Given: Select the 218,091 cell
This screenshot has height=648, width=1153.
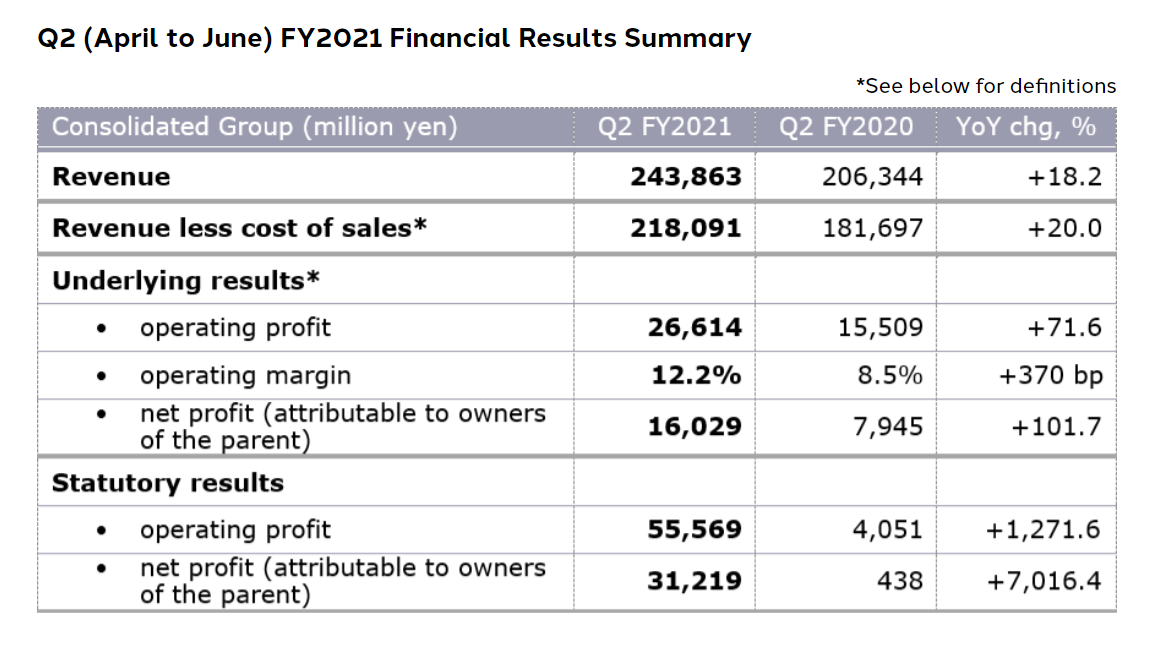Looking at the screenshot, I should pyautogui.click(x=686, y=228).
